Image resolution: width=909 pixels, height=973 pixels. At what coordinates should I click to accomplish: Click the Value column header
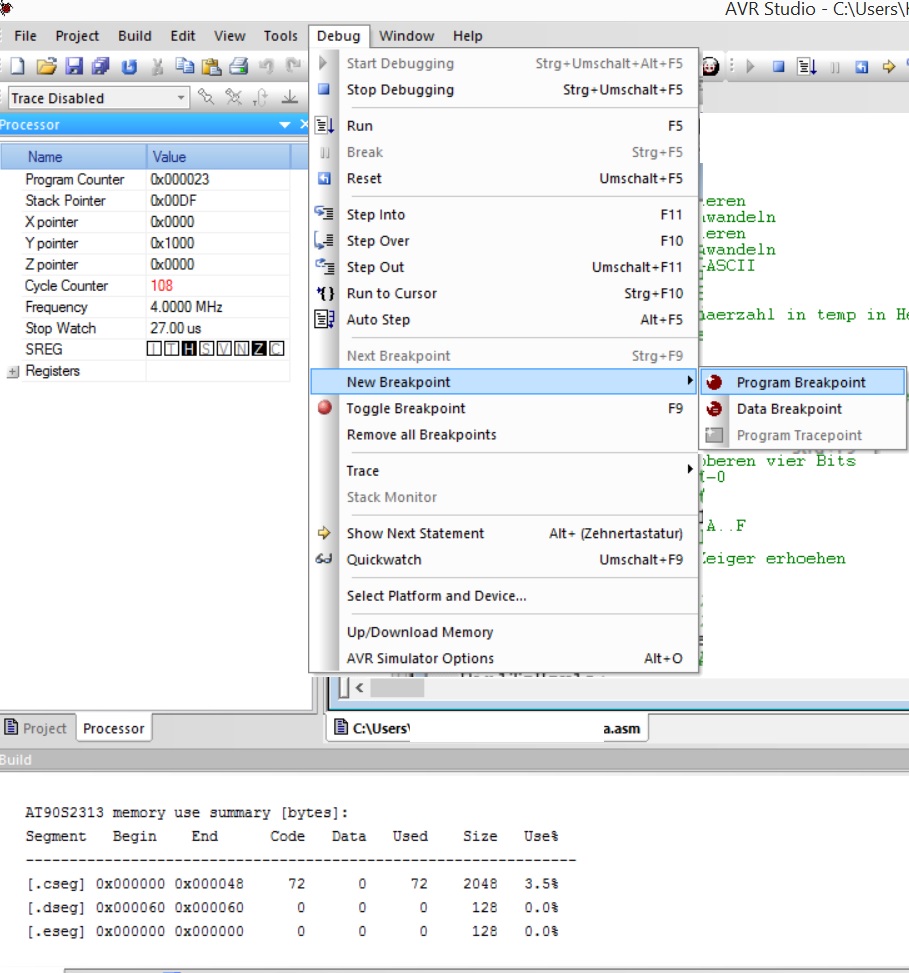point(218,156)
